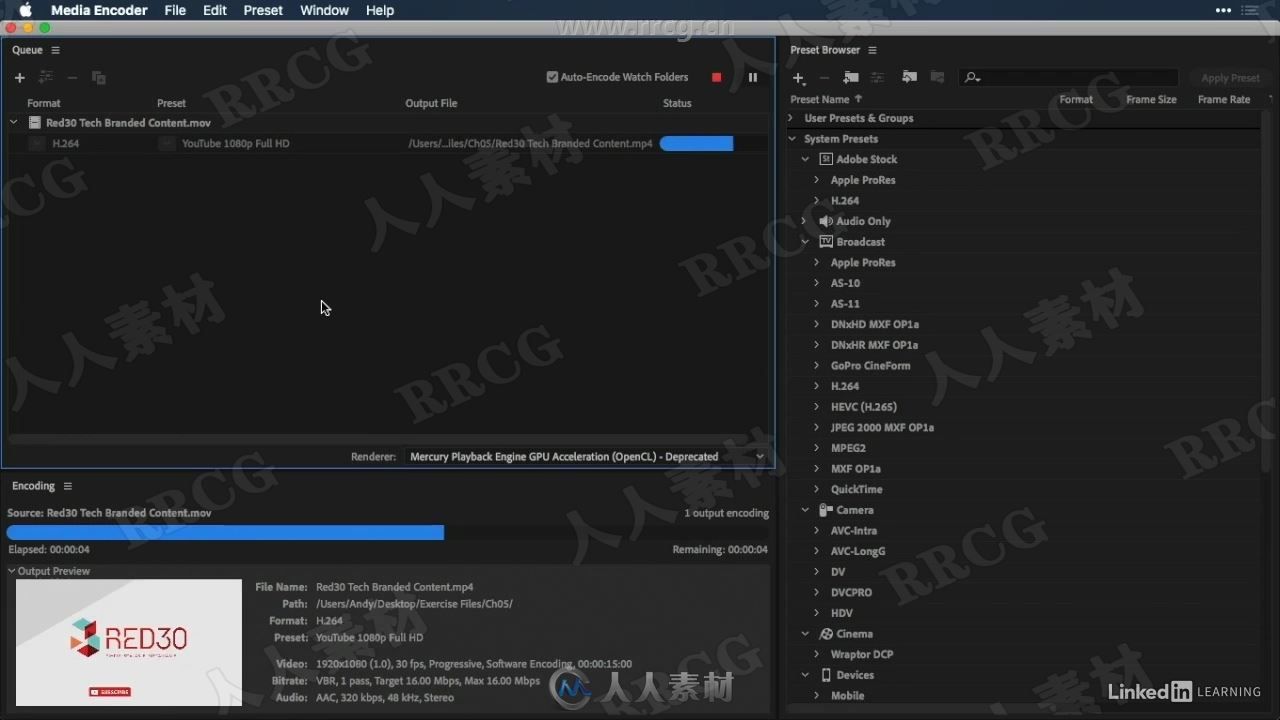The width and height of the screenshot is (1280, 720).
Task: Click the Devices phone icon
Action: click(x=826, y=675)
